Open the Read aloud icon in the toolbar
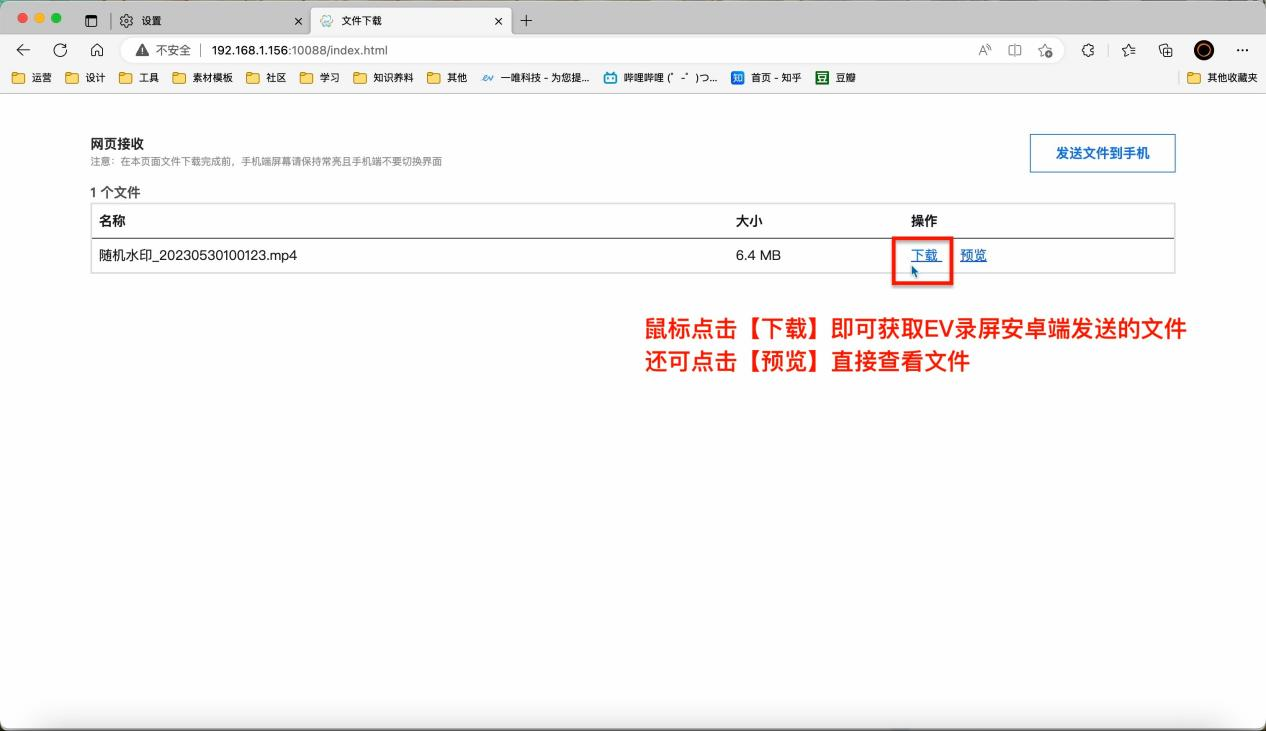 click(x=985, y=50)
